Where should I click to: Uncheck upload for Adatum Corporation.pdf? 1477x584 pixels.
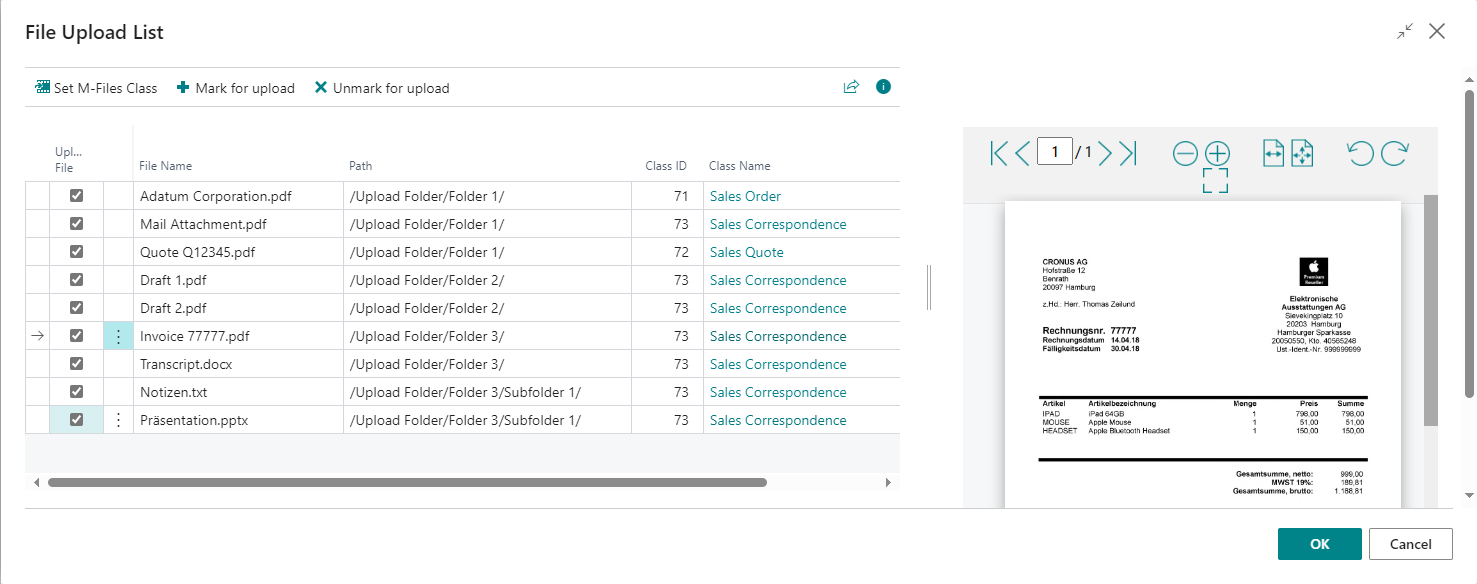coord(76,196)
